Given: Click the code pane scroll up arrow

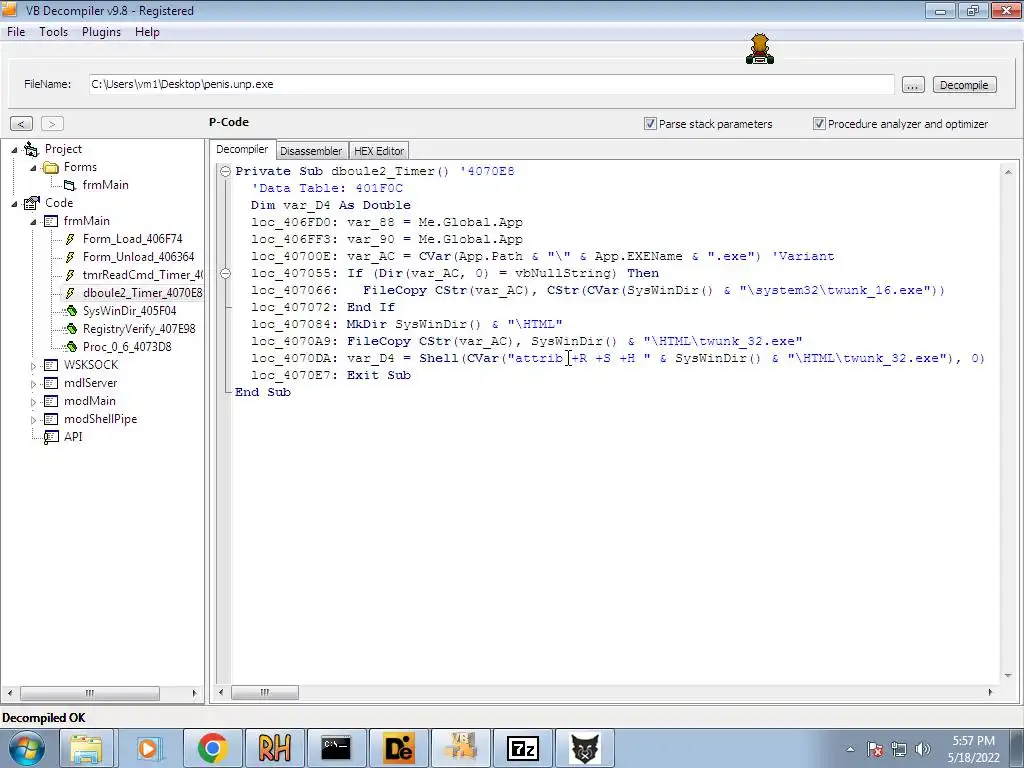Looking at the screenshot, I should point(1008,172).
